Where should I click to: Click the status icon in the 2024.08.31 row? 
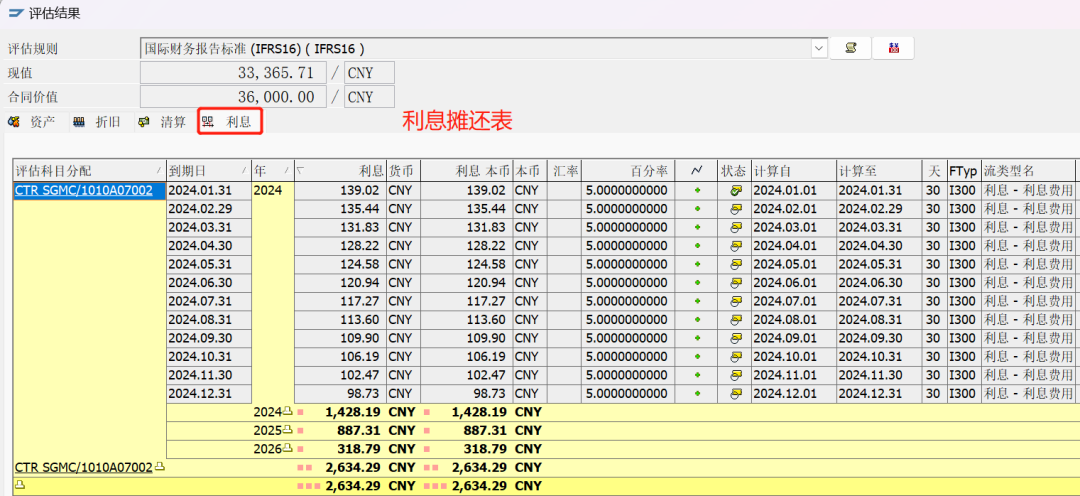click(x=736, y=320)
